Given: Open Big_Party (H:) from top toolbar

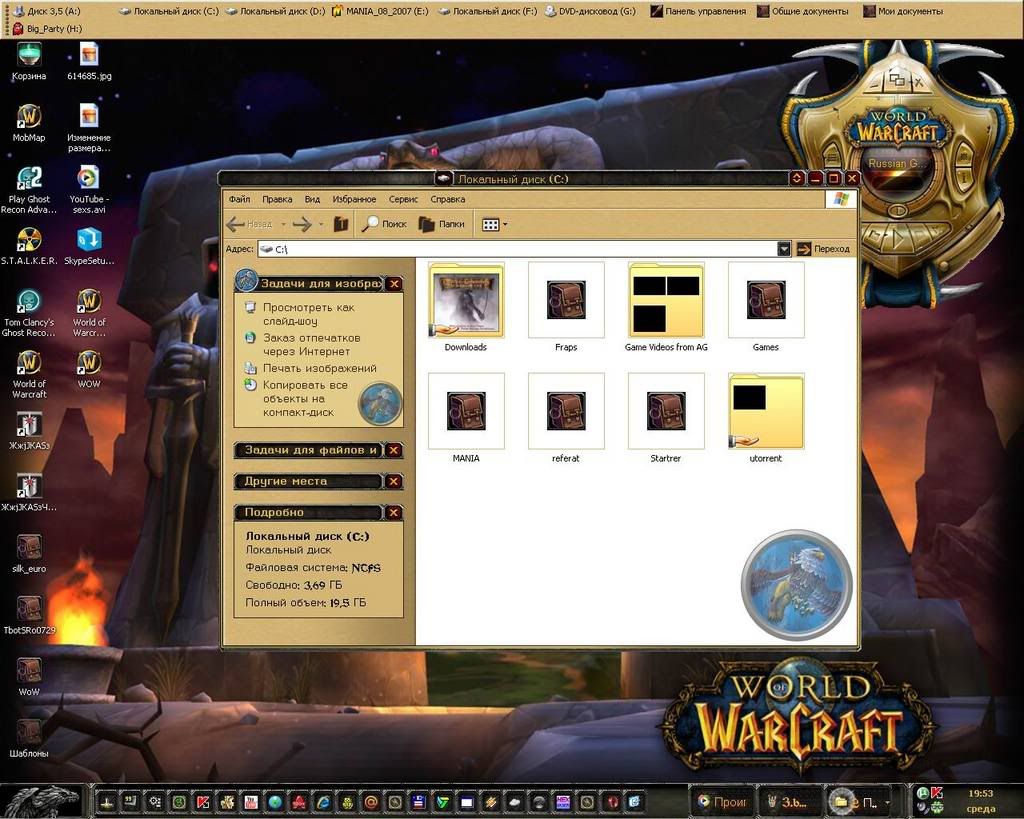Looking at the screenshot, I should [x=48, y=28].
